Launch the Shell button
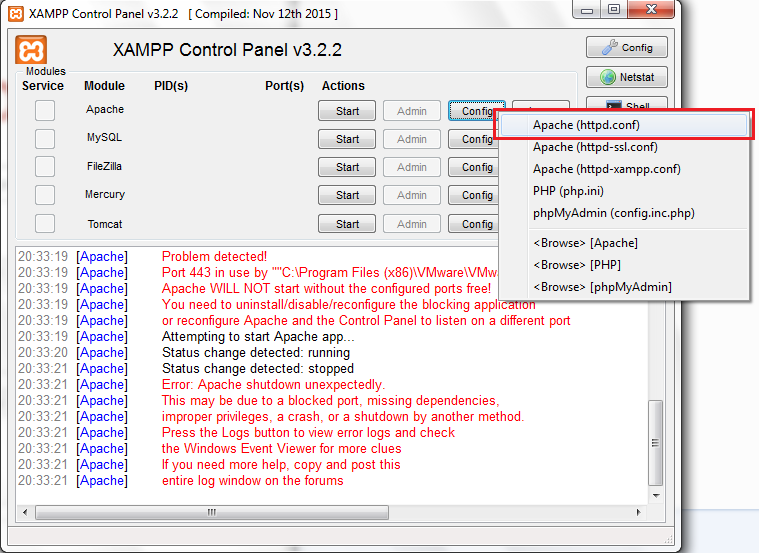The height and width of the screenshot is (553, 759). click(627, 104)
